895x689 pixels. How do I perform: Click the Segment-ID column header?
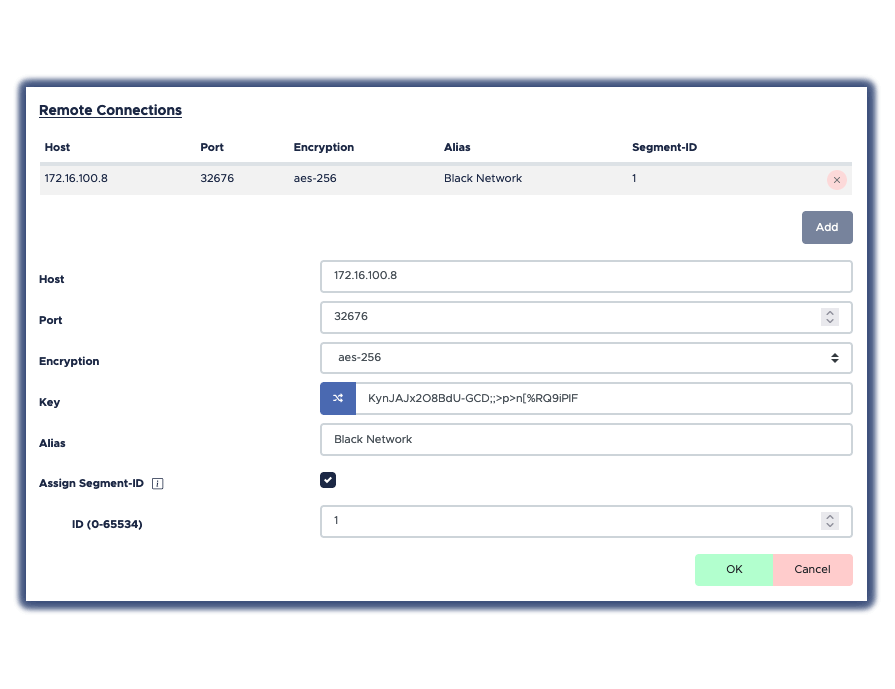pyautogui.click(x=664, y=147)
